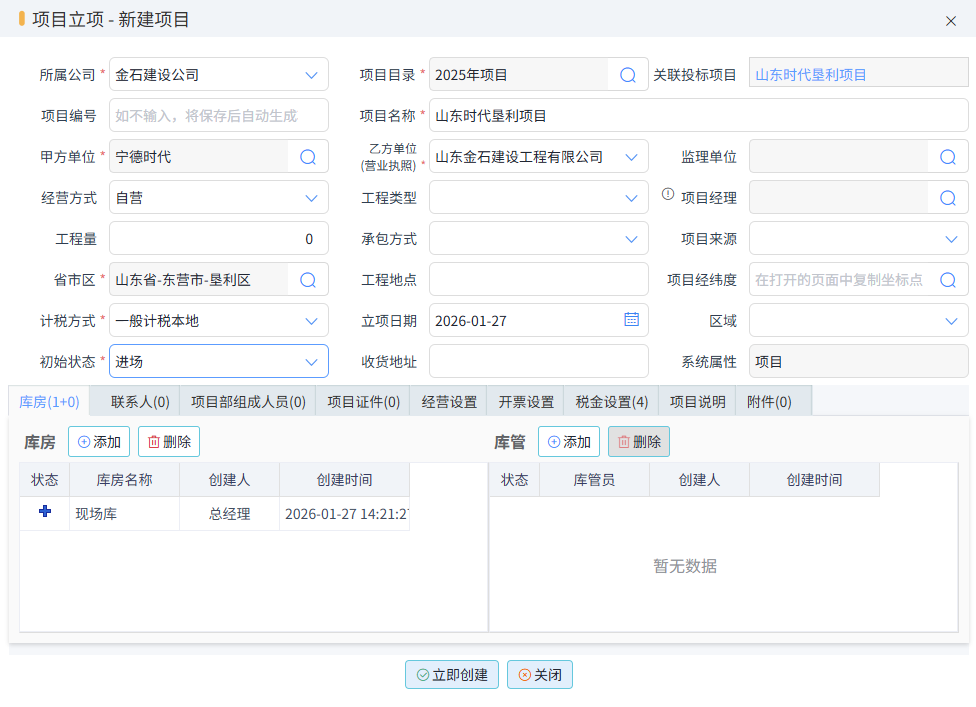Screen dimensions: 976x707
Task: Open the 工程类型 dropdown list
Action: [631, 198]
